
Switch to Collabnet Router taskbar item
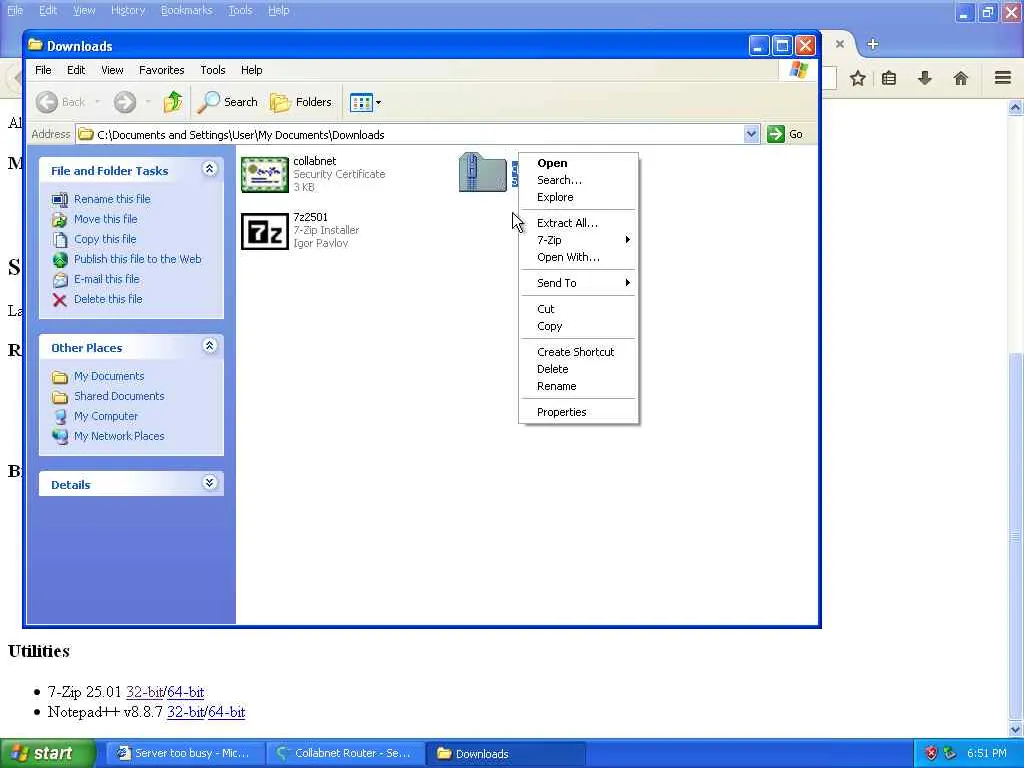(345, 753)
